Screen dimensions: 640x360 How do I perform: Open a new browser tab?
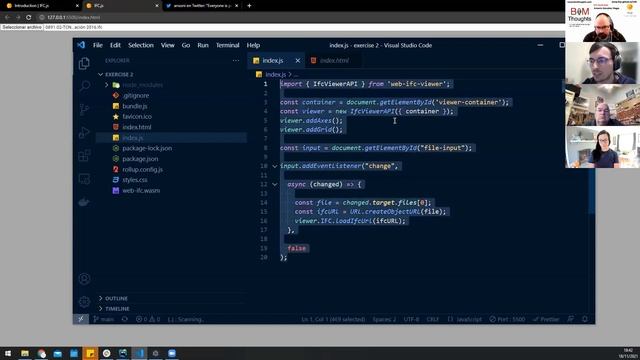[x=249, y=6]
